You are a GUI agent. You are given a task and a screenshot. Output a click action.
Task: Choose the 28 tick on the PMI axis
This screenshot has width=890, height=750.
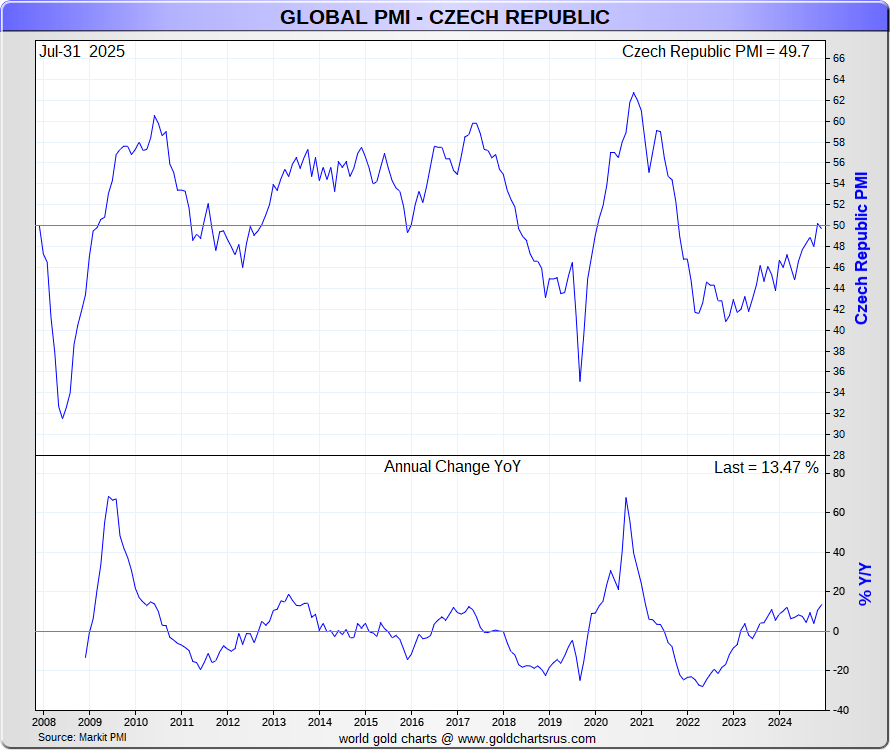pyautogui.click(x=839, y=455)
